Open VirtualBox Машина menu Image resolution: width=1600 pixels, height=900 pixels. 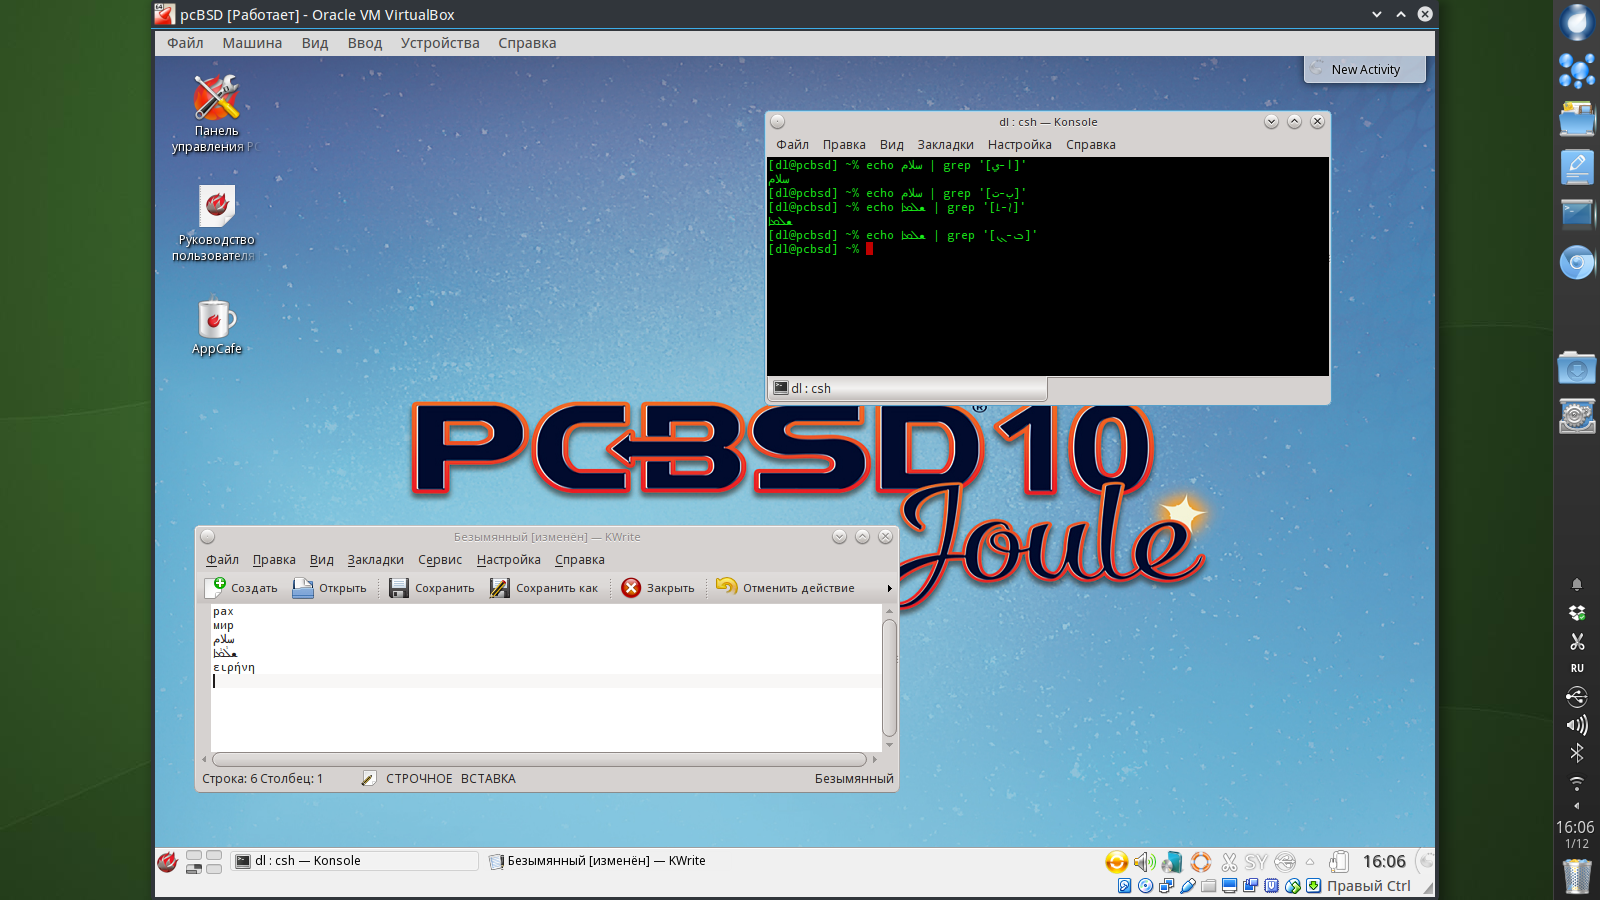[252, 43]
